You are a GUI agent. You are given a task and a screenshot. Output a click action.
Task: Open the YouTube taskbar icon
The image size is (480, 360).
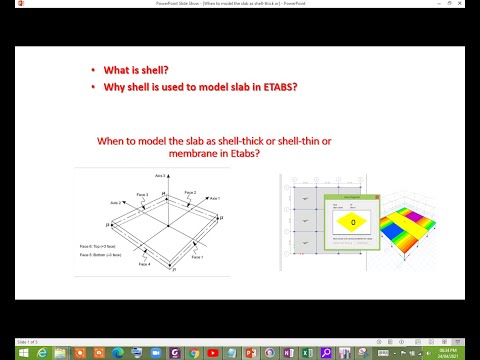213,353
